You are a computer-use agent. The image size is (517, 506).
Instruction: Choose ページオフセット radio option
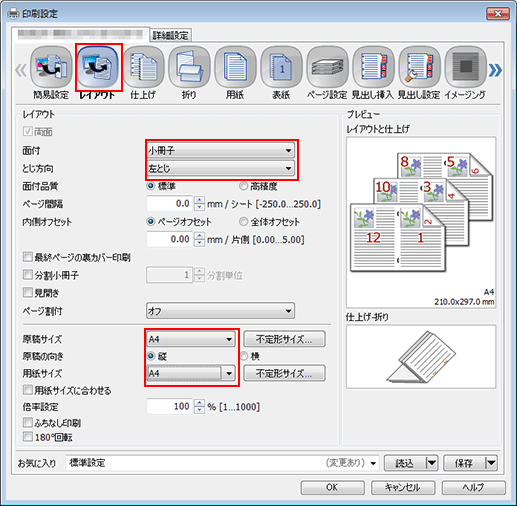point(151,221)
